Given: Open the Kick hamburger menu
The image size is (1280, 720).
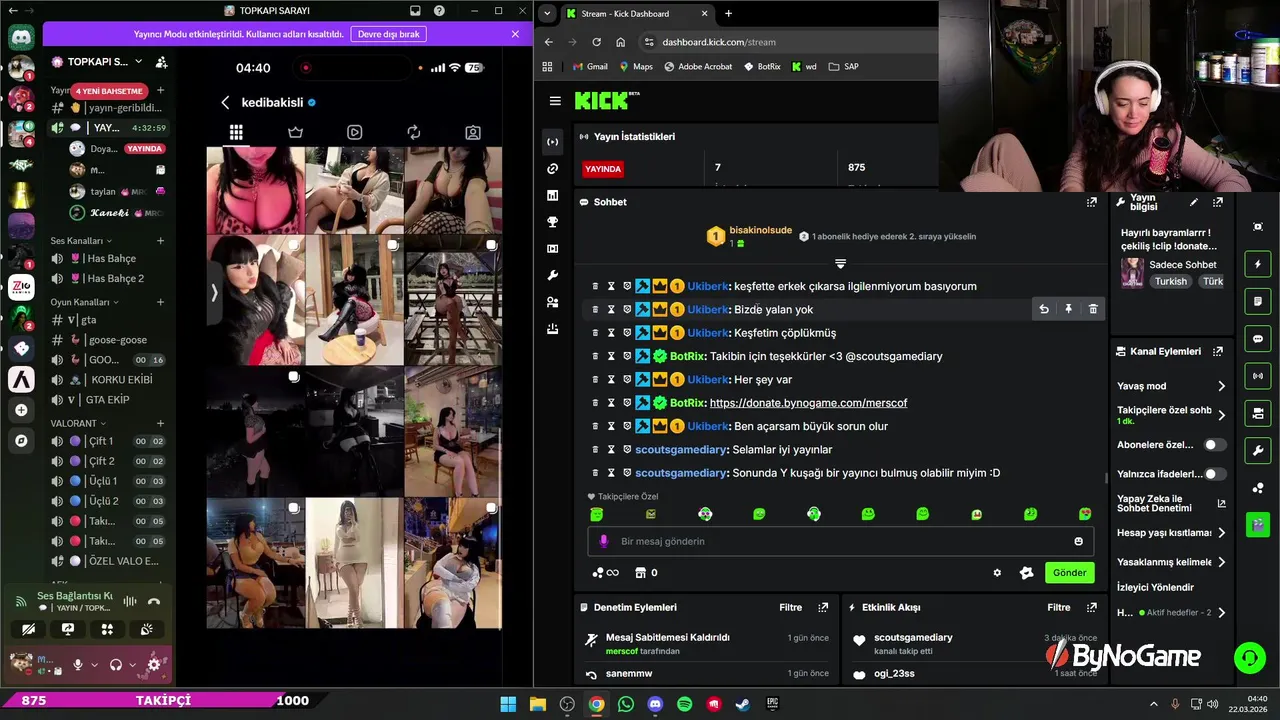Looking at the screenshot, I should (x=555, y=101).
